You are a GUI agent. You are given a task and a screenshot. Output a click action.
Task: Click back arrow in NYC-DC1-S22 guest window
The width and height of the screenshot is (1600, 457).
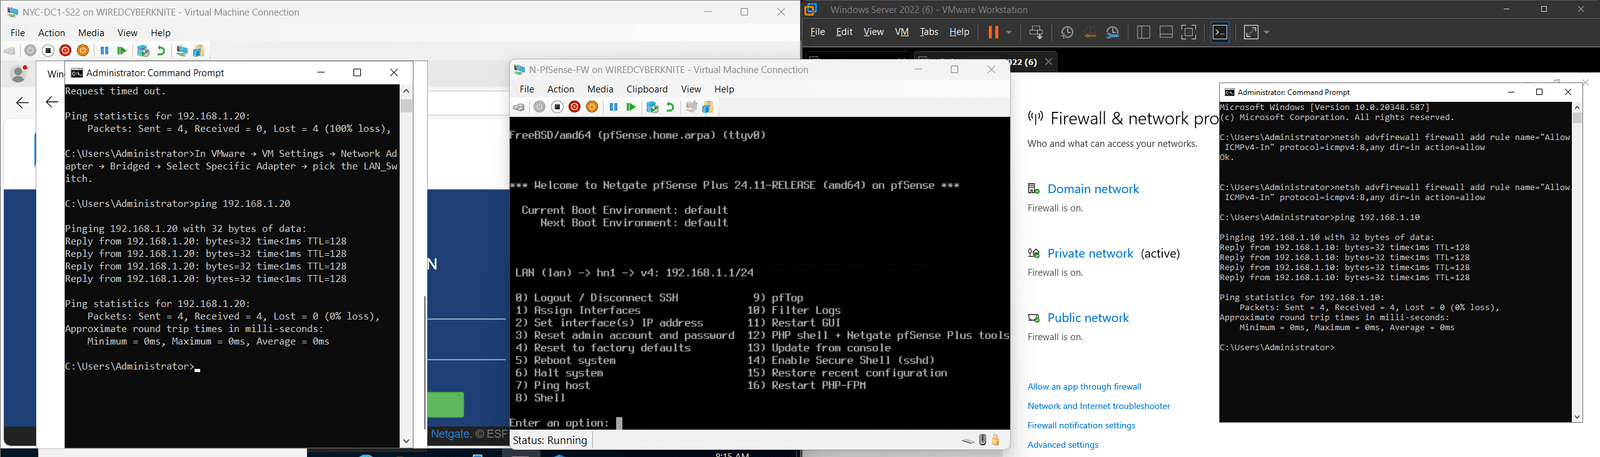22,102
